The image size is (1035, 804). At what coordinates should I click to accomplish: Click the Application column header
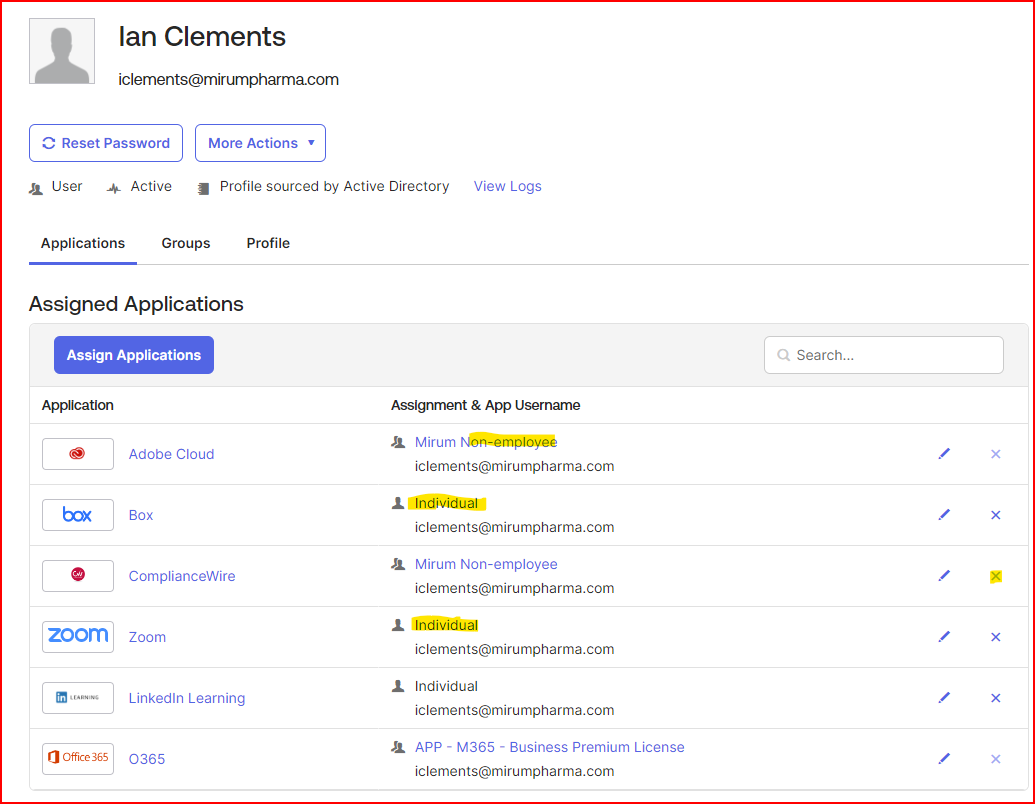click(77, 405)
